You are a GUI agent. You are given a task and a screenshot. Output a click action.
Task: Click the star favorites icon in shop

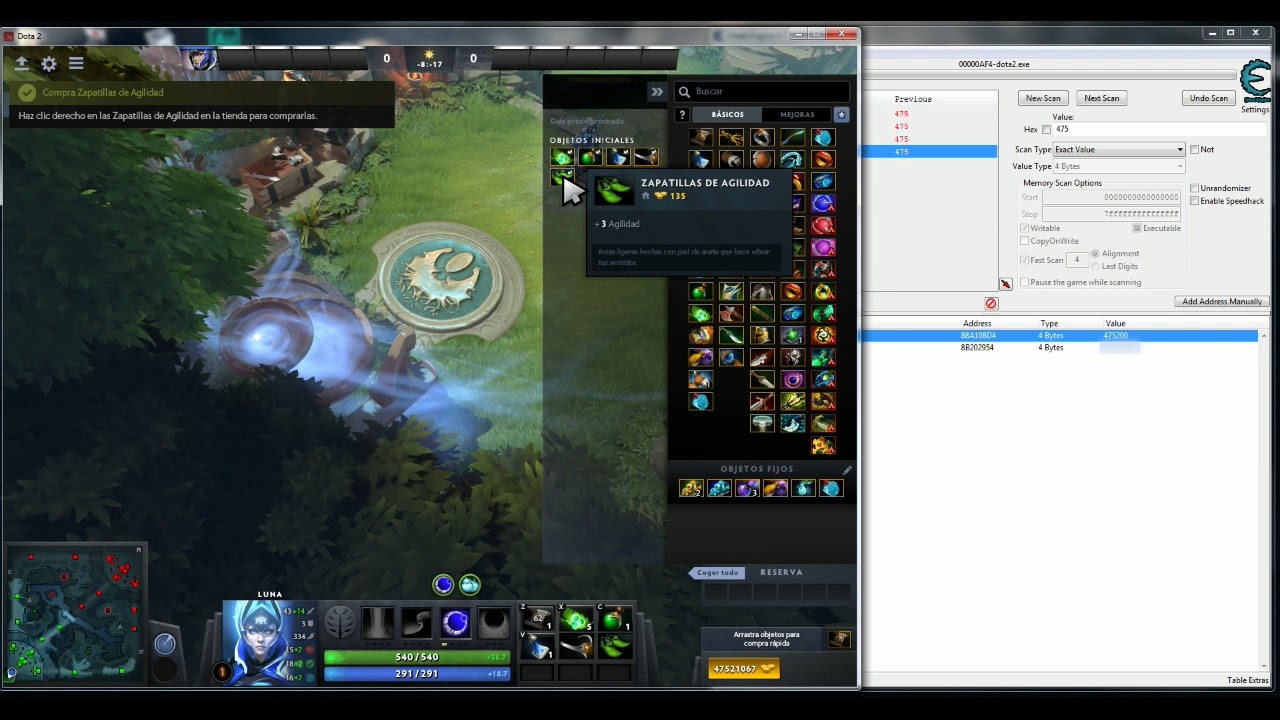click(842, 115)
